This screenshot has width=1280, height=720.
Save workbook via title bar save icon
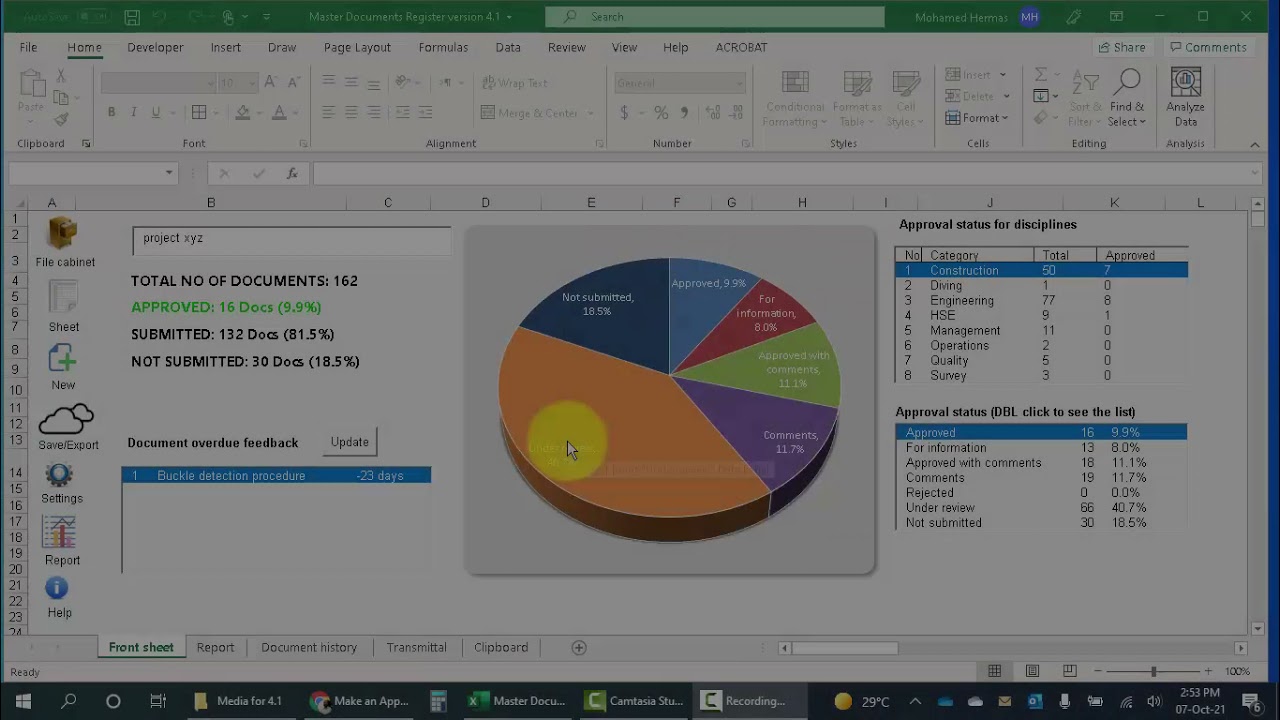(132, 17)
